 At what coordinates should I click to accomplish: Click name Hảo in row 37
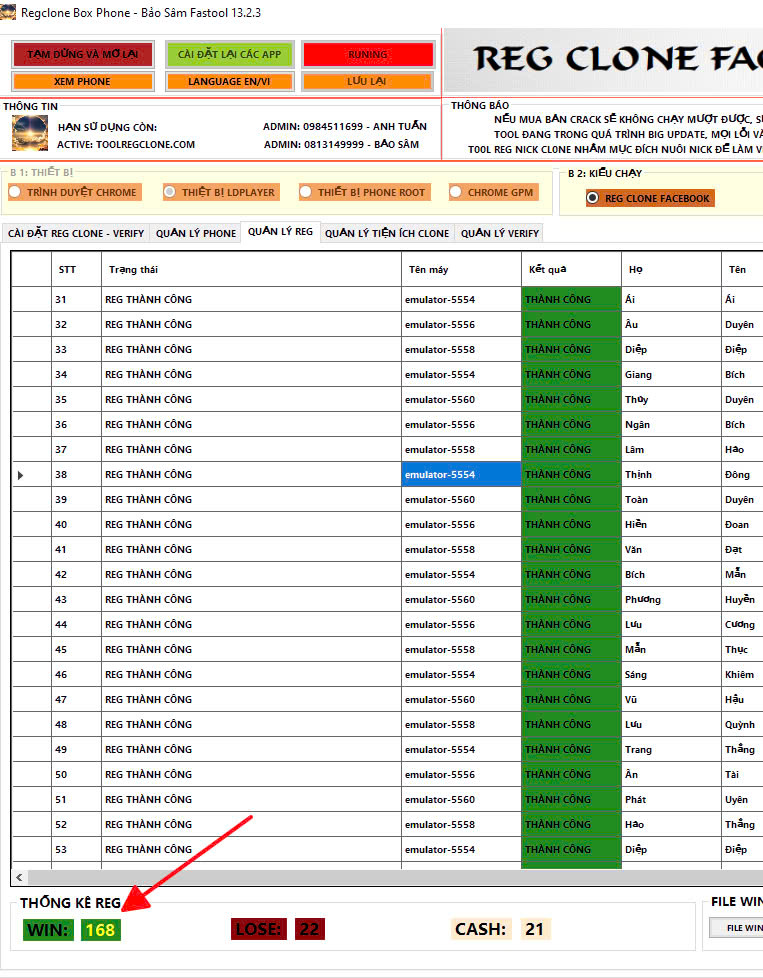742,449
